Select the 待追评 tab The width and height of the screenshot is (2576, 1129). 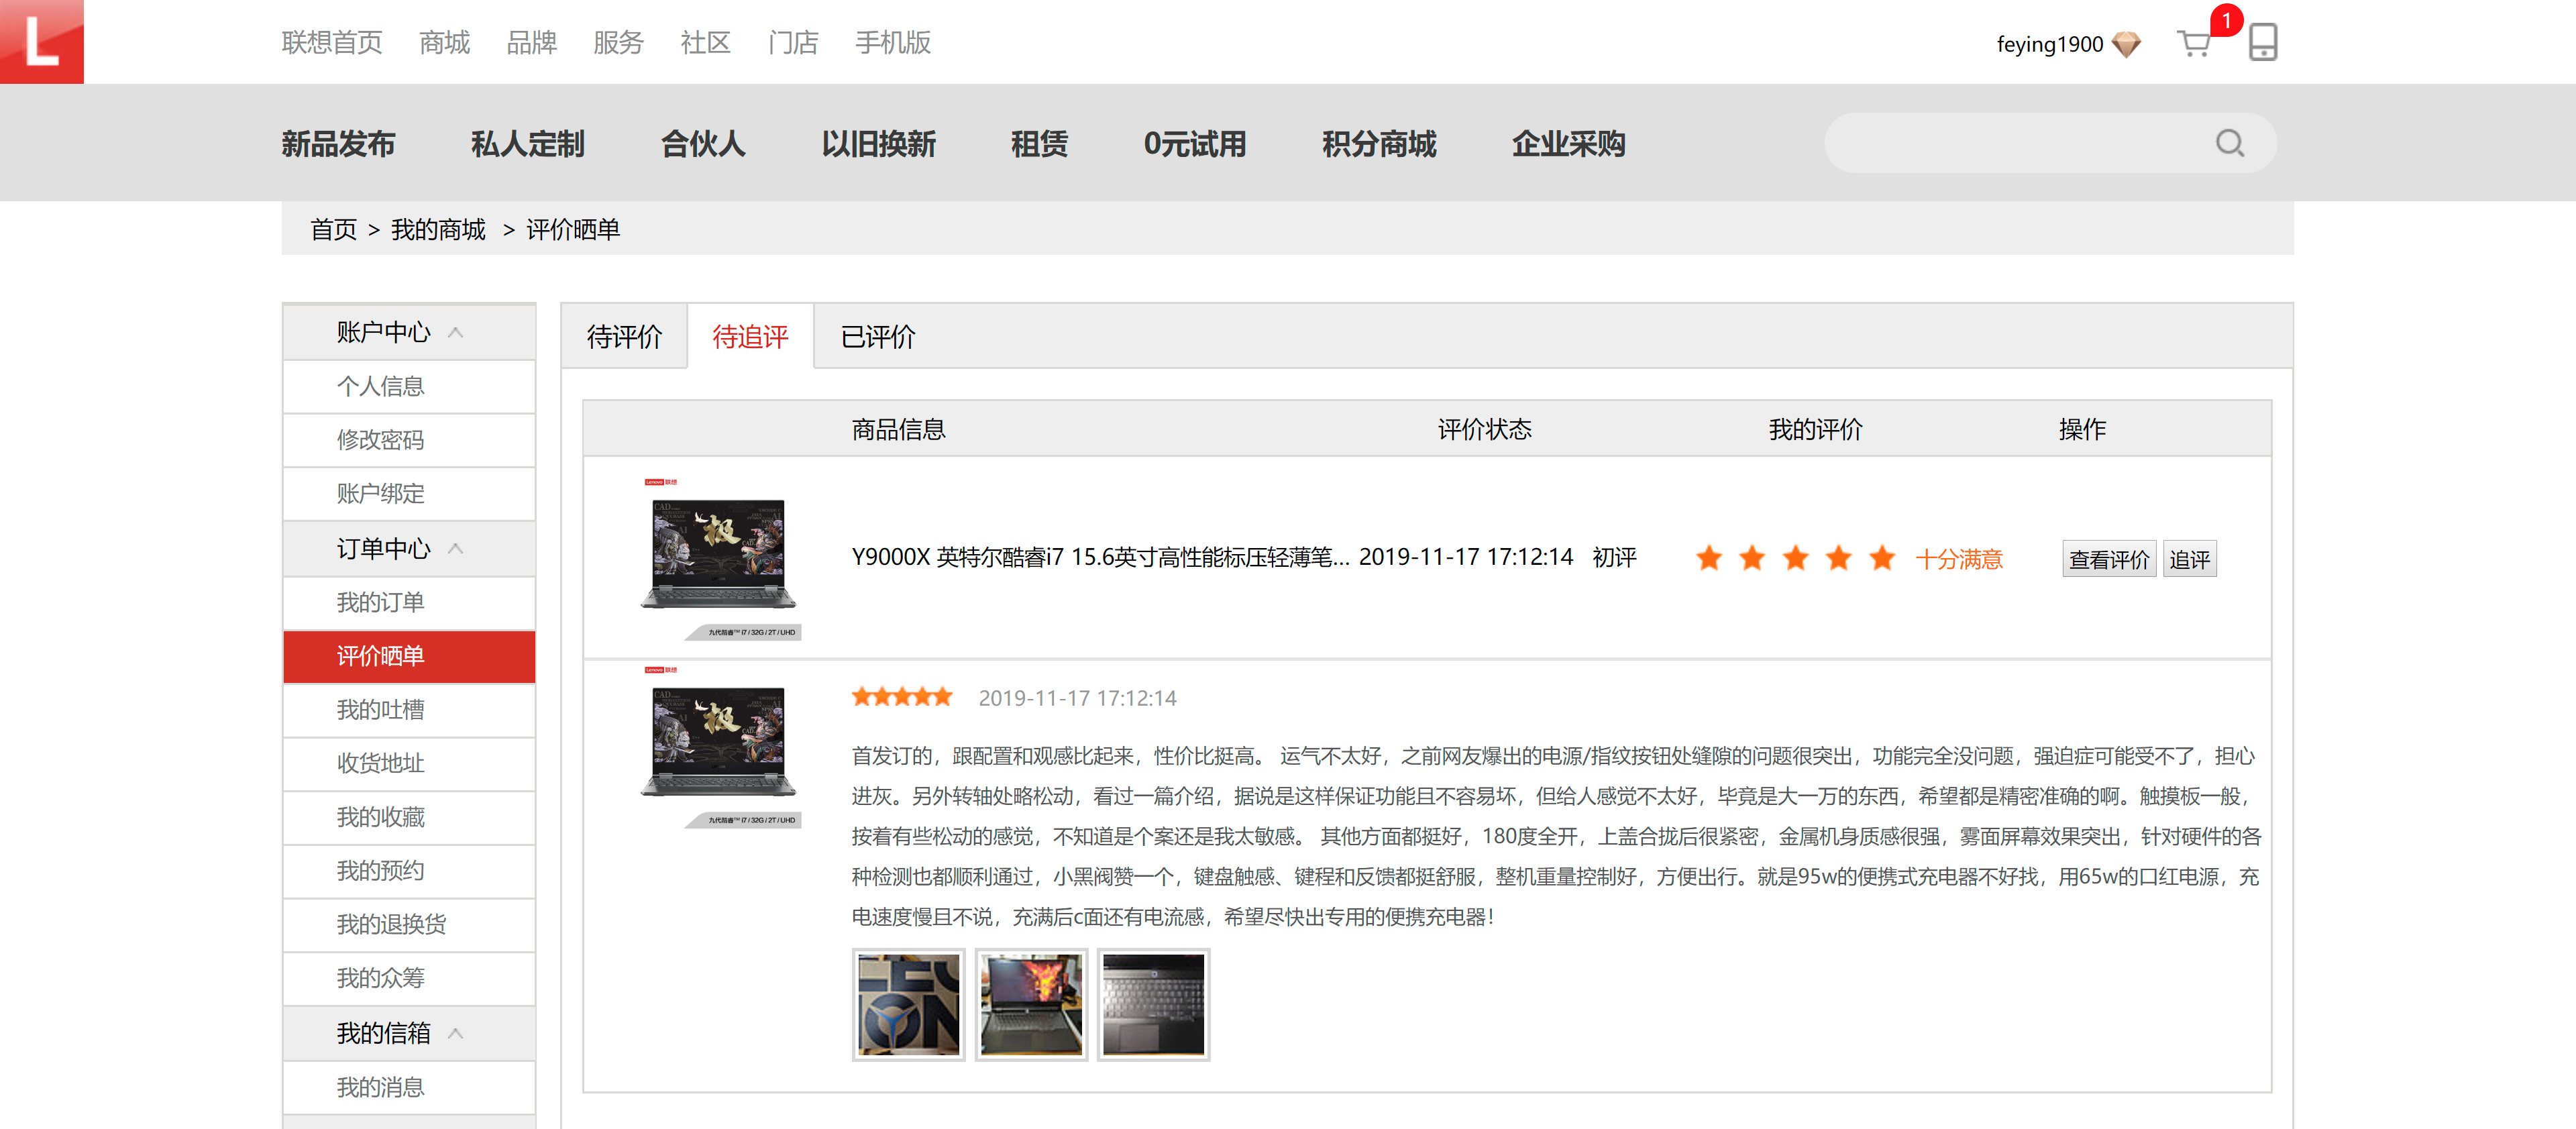750,337
